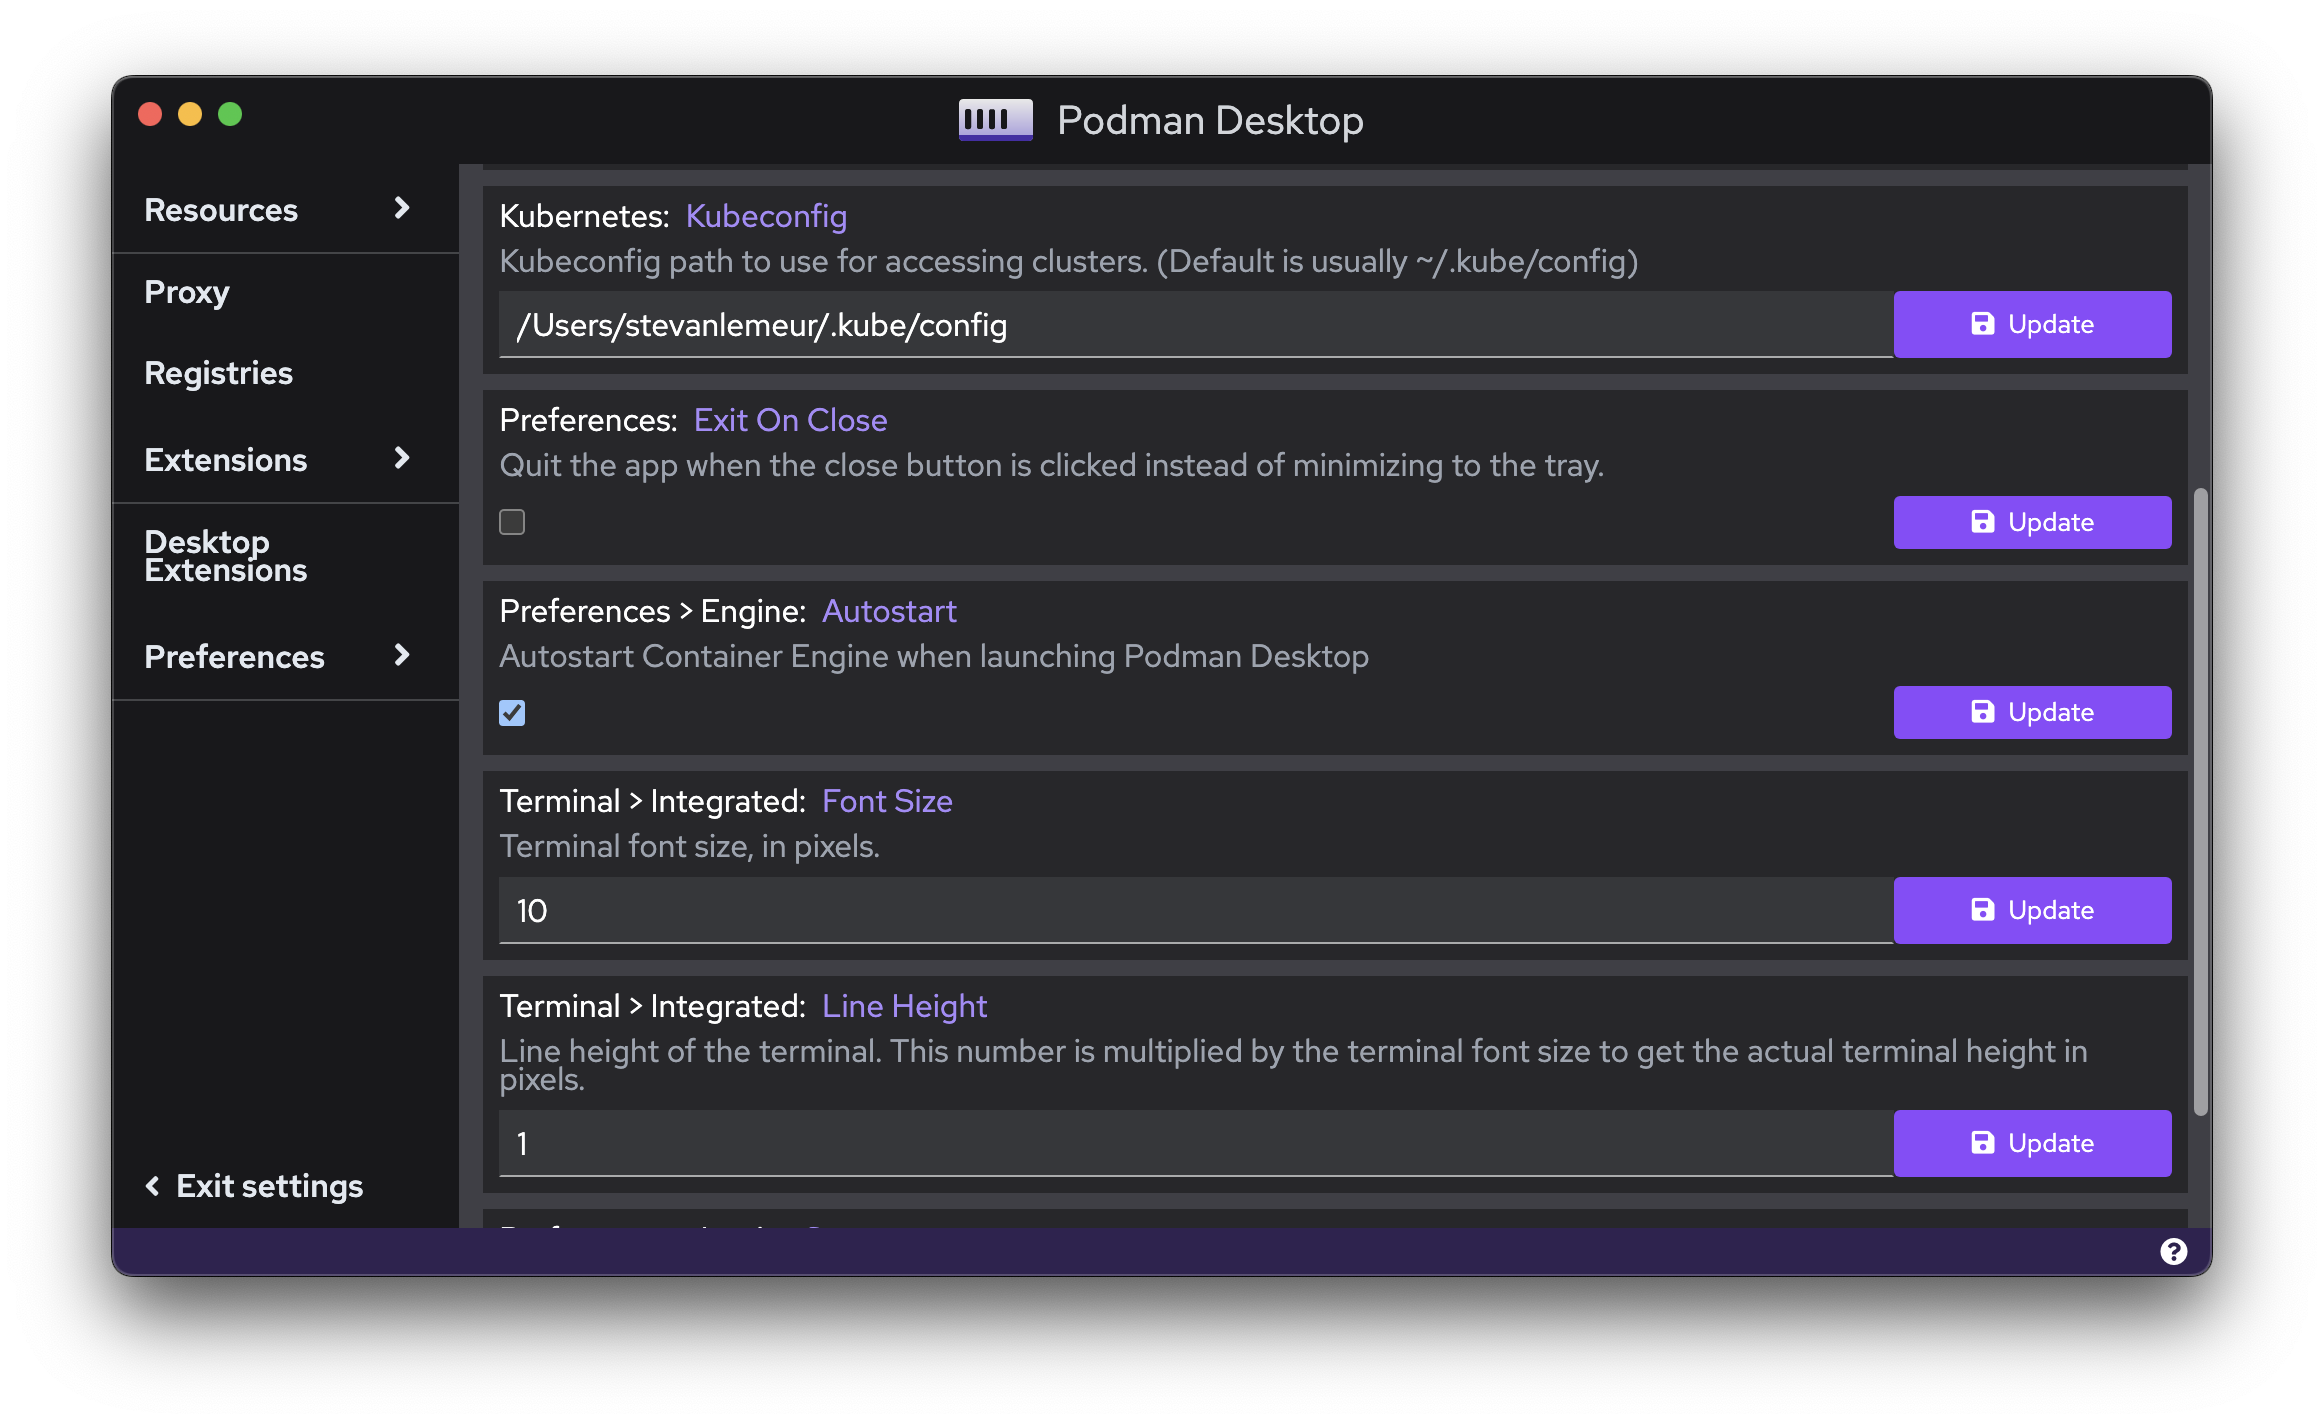Click back arrow beside Exit settings
Screen dimensions: 2324x1424
(153, 1186)
